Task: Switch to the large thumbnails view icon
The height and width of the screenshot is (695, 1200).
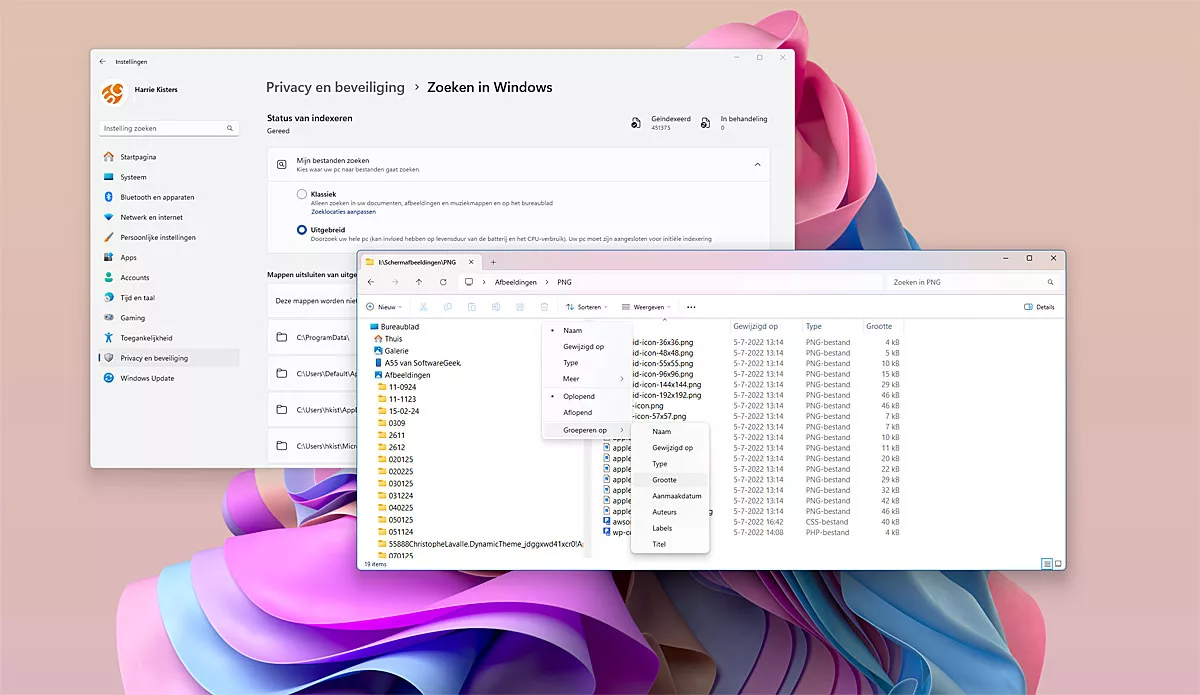Action: coord(1058,564)
